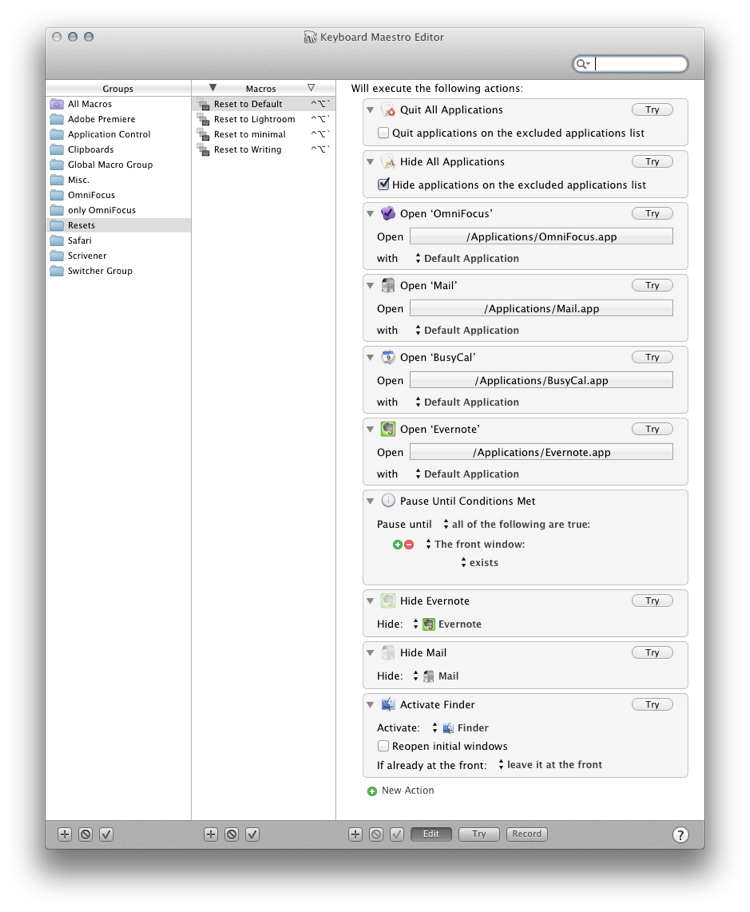The height and width of the screenshot is (912, 750).
Task: Collapse the Open 'OmniFocus' action
Action: (370, 213)
